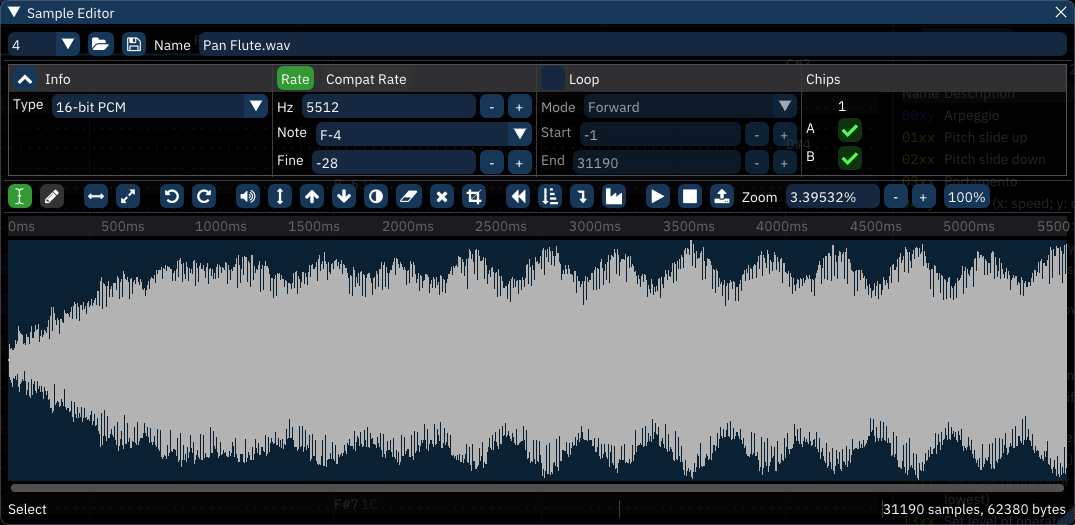Click the horizontal double-arrow Resize icon
The height and width of the screenshot is (525, 1075).
pyautogui.click(x=96, y=197)
